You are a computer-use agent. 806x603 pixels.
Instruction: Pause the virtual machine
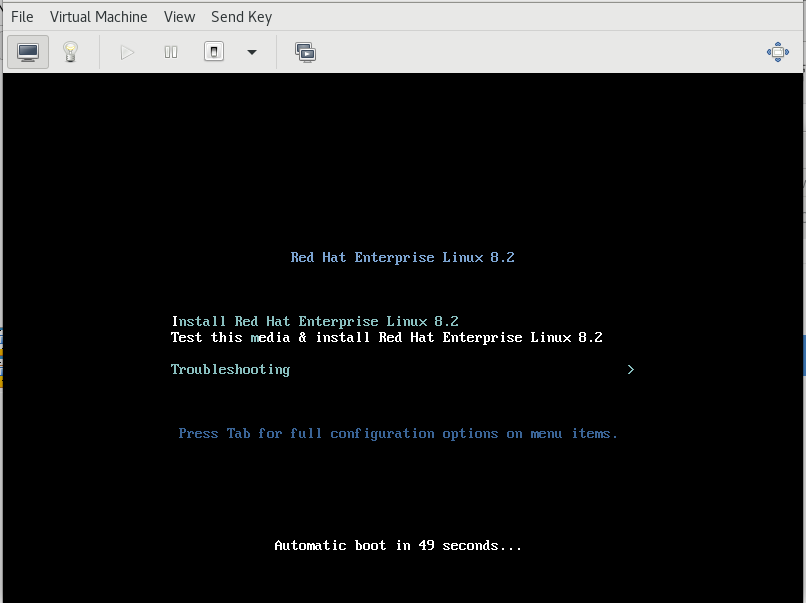tap(171, 52)
